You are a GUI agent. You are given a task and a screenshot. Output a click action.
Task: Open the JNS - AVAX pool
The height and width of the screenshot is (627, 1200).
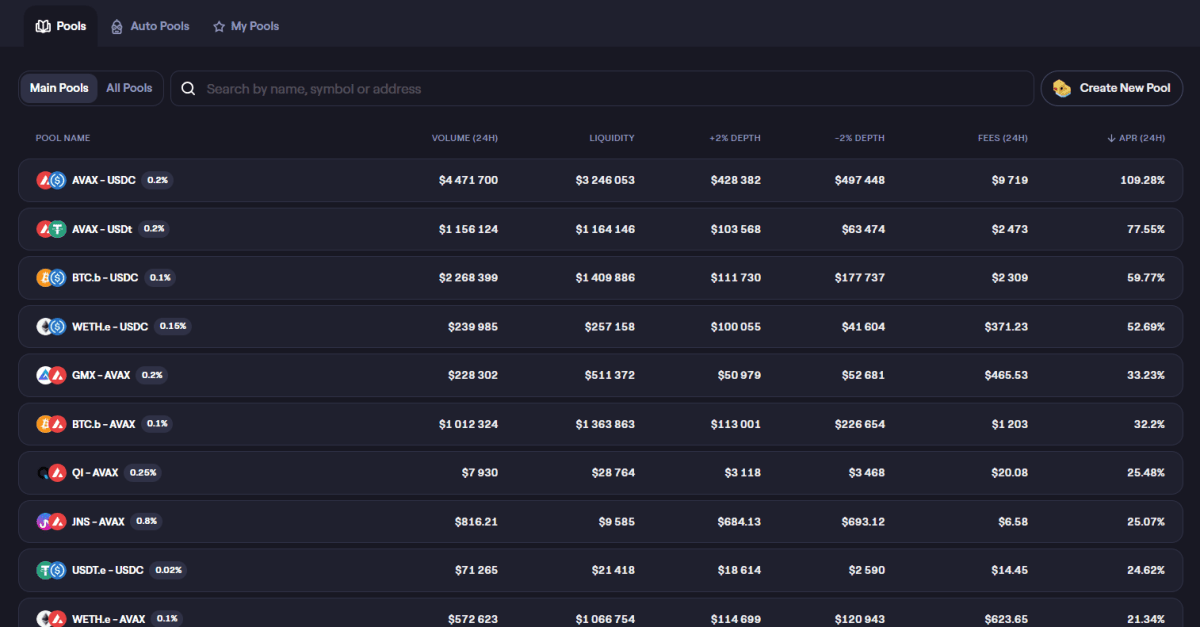coord(600,521)
